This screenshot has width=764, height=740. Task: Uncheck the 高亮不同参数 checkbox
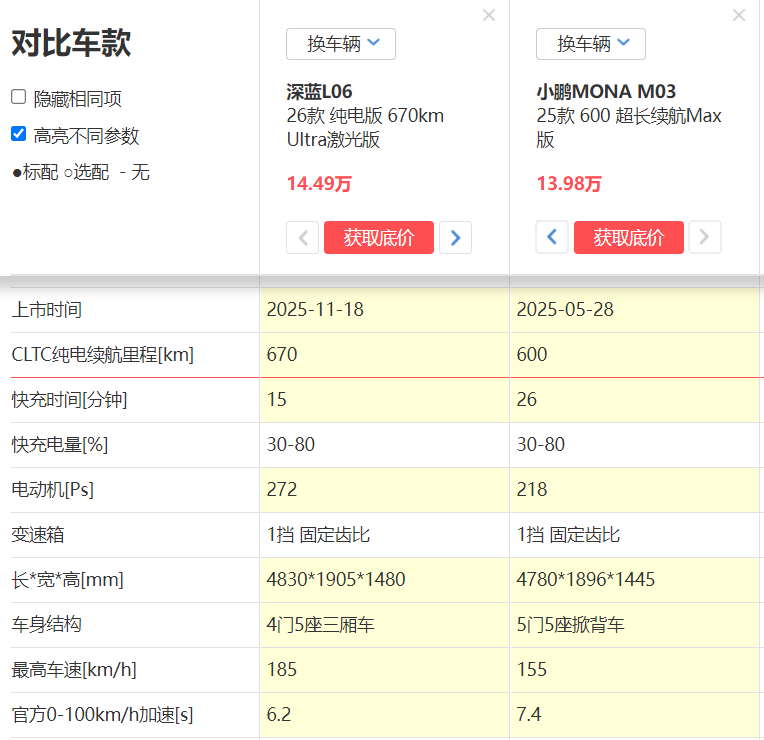[x=19, y=134]
